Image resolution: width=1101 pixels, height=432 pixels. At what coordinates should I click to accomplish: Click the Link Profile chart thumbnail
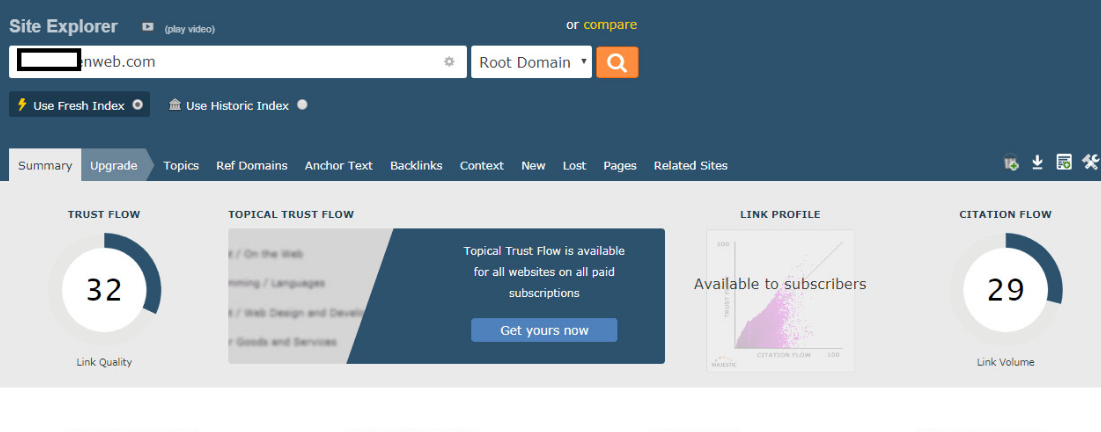780,300
